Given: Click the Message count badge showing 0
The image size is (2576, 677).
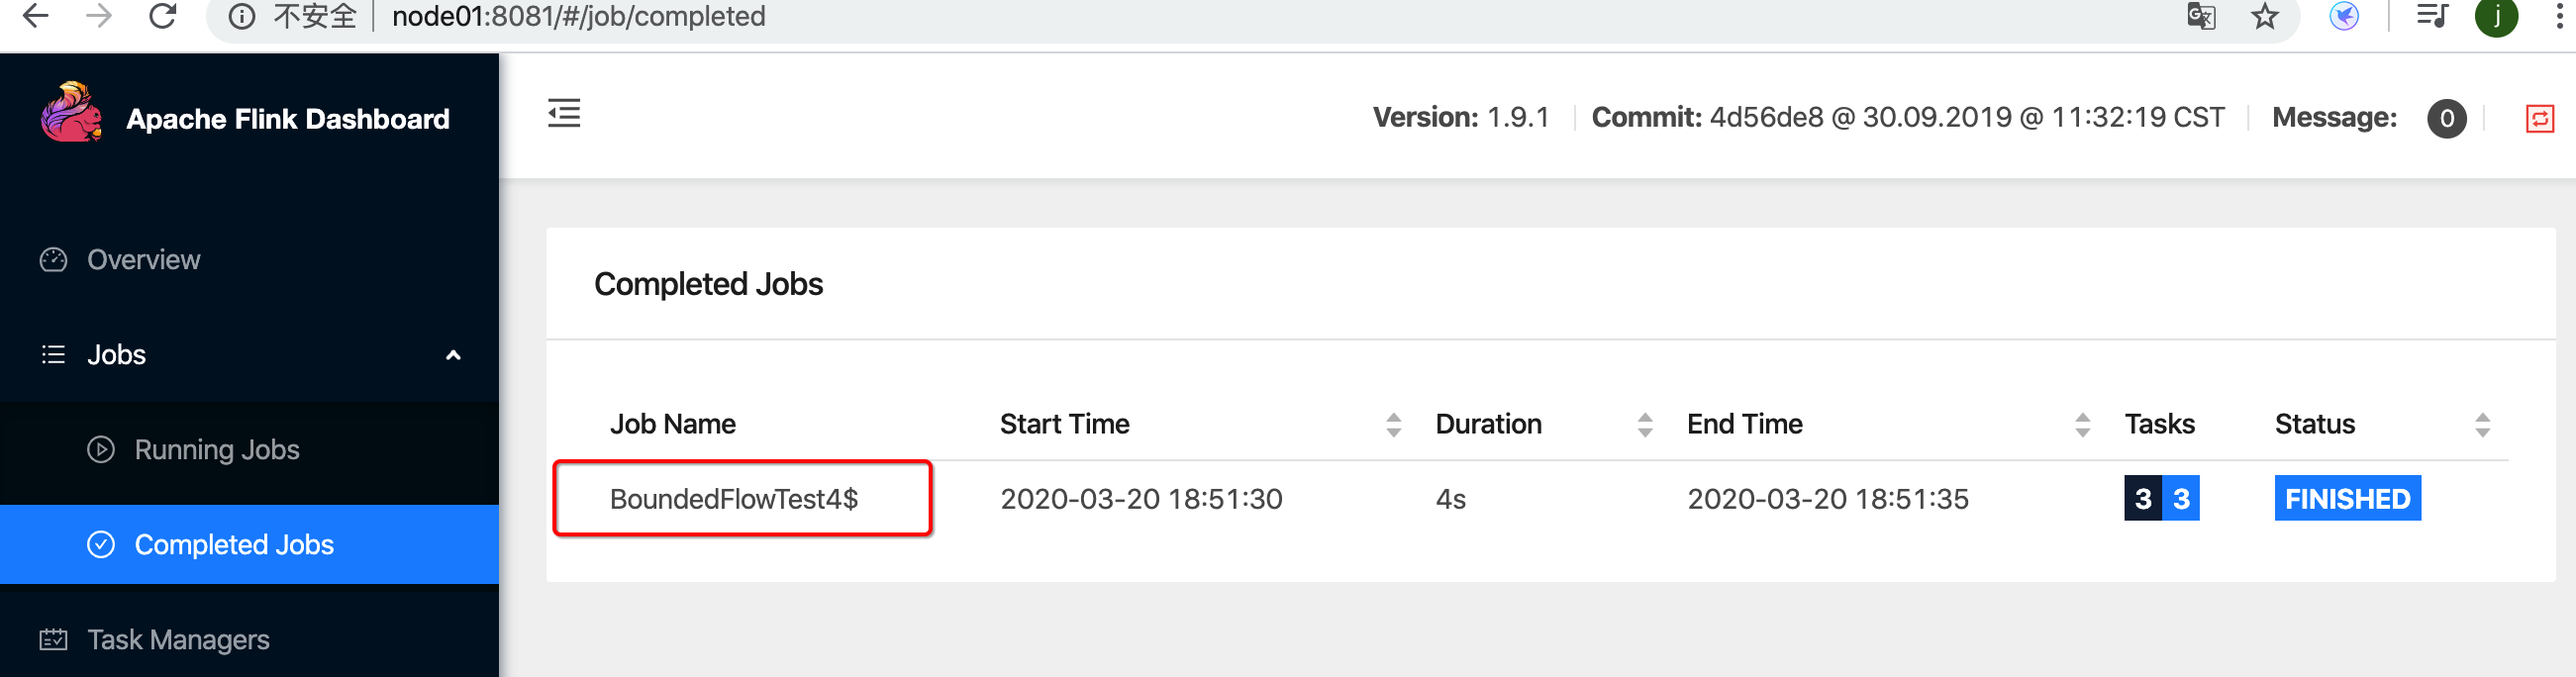Looking at the screenshot, I should 2446,119.
